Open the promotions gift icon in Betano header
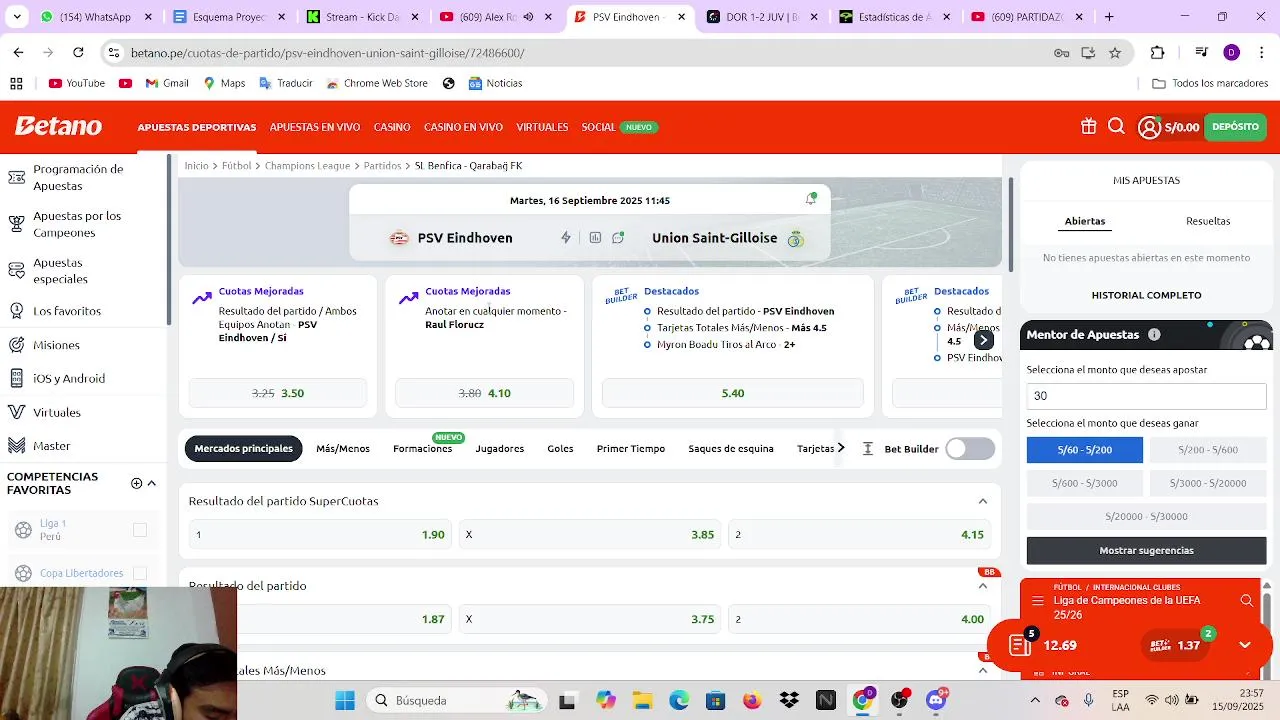This screenshot has width=1280, height=720. click(x=1089, y=127)
